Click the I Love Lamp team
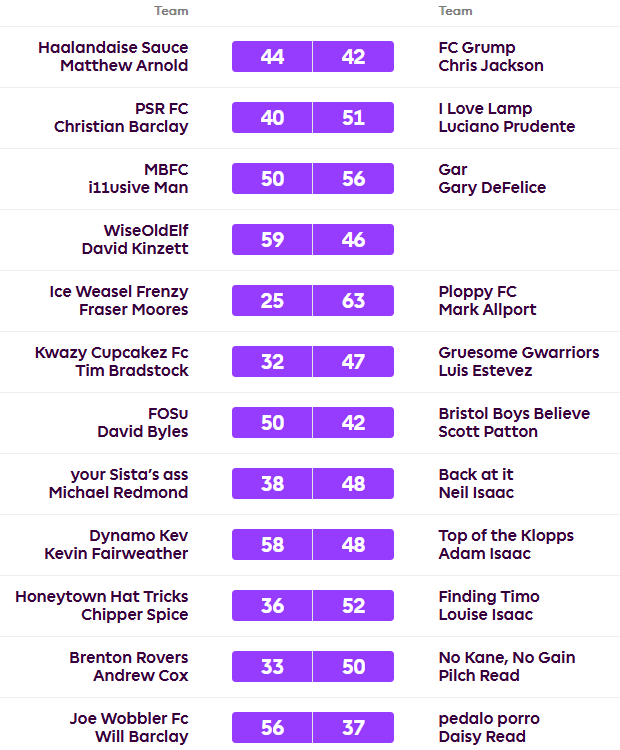Image resolution: width=620 pixels, height=750 pixels. 485,108
